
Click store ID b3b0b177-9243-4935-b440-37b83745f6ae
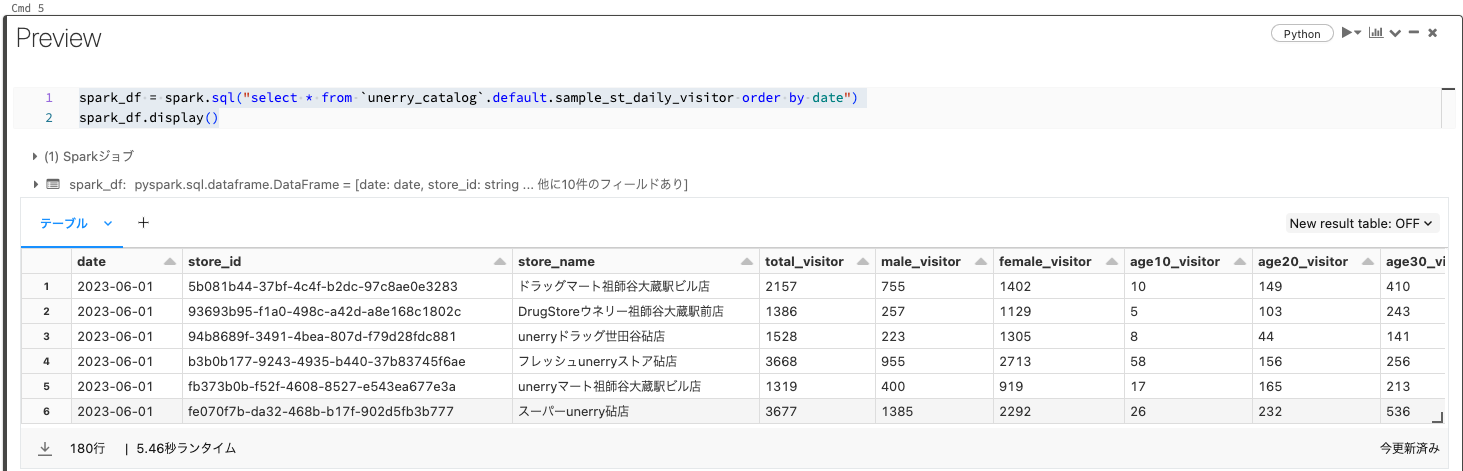326,362
